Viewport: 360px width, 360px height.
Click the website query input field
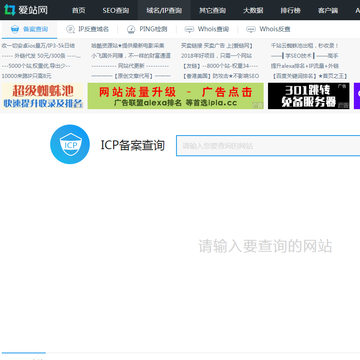click(x=268, y=146)
